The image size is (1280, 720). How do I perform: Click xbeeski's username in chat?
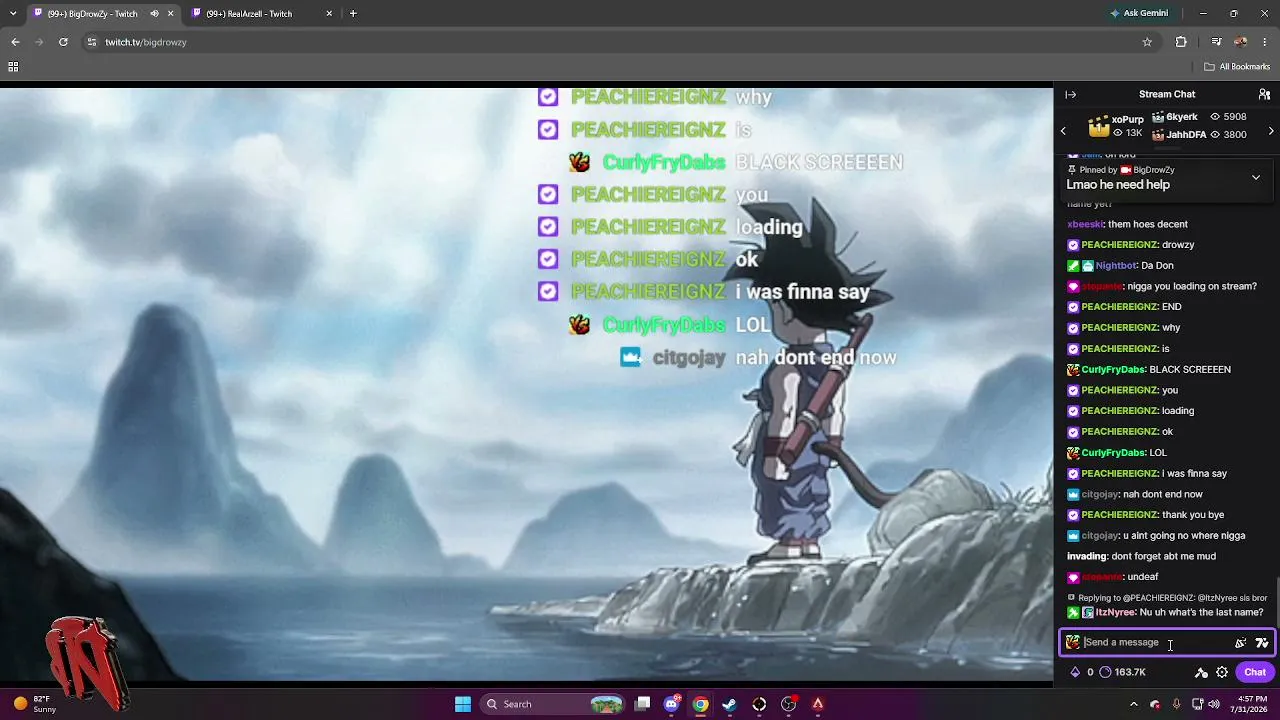click(1085, 225)
